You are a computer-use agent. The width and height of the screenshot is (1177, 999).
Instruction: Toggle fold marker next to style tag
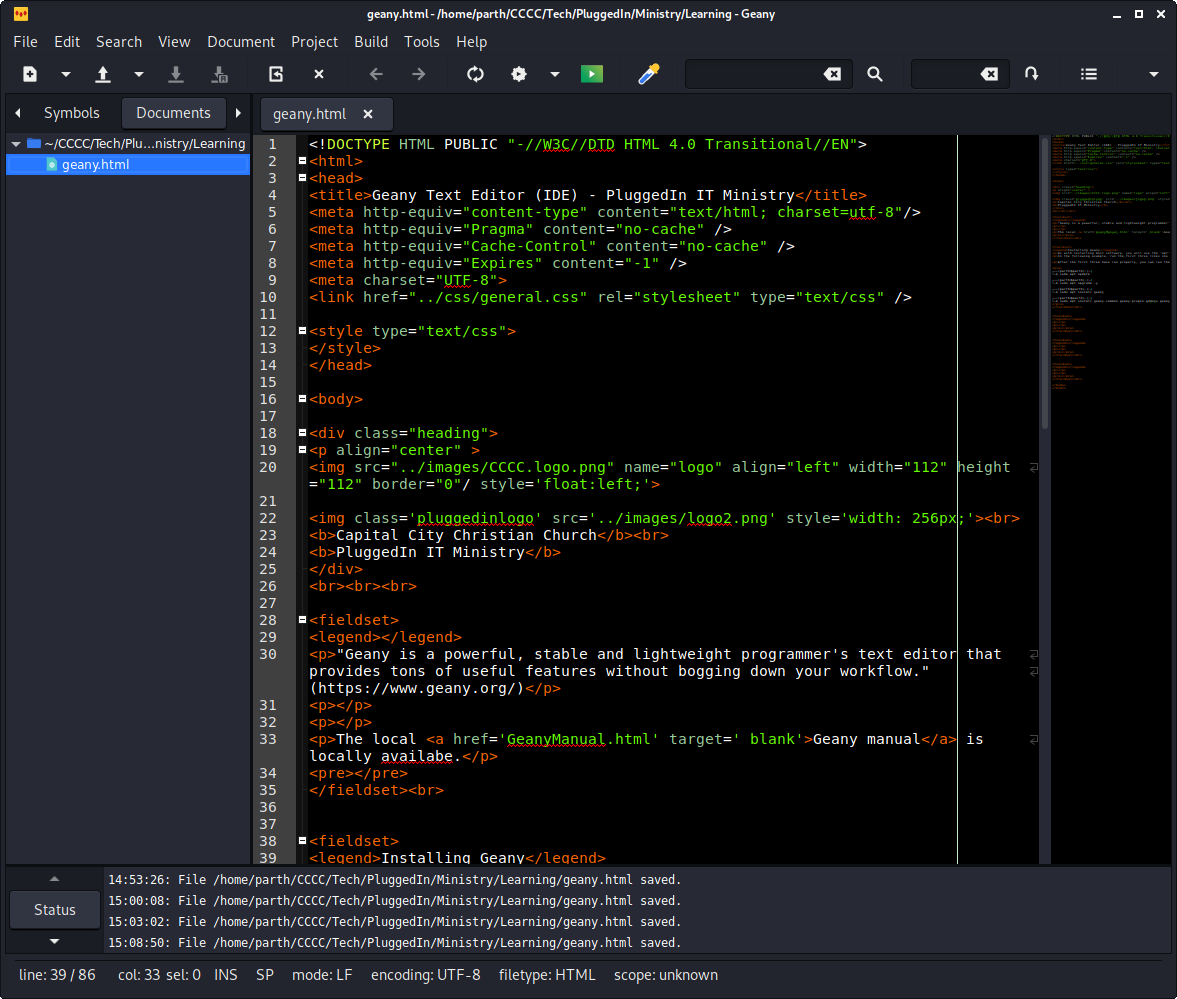[x=302, y=331]
